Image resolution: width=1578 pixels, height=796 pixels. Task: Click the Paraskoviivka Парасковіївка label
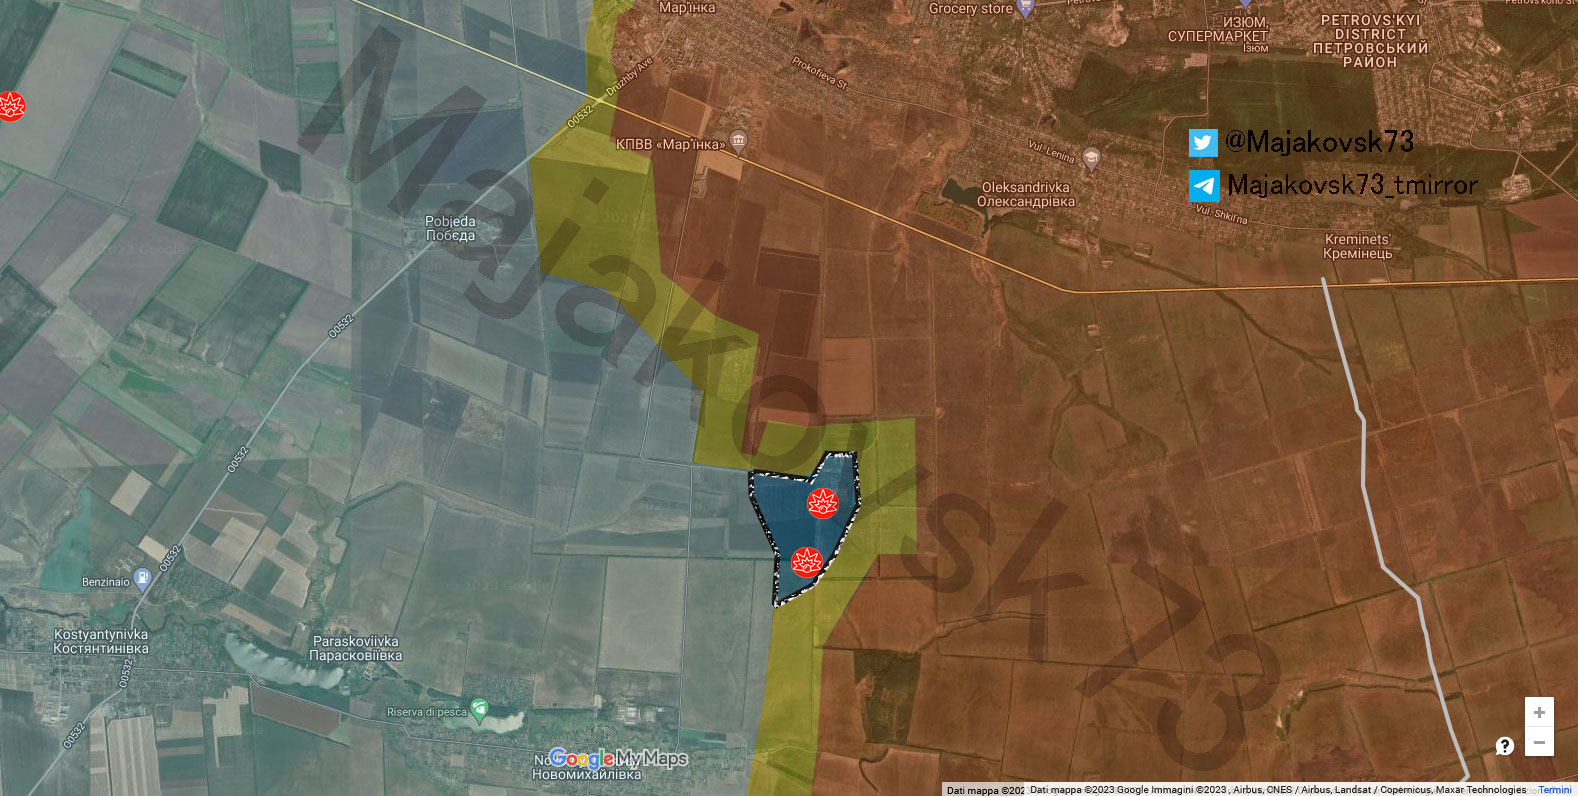pyautogui.click(x=356, y=648)
